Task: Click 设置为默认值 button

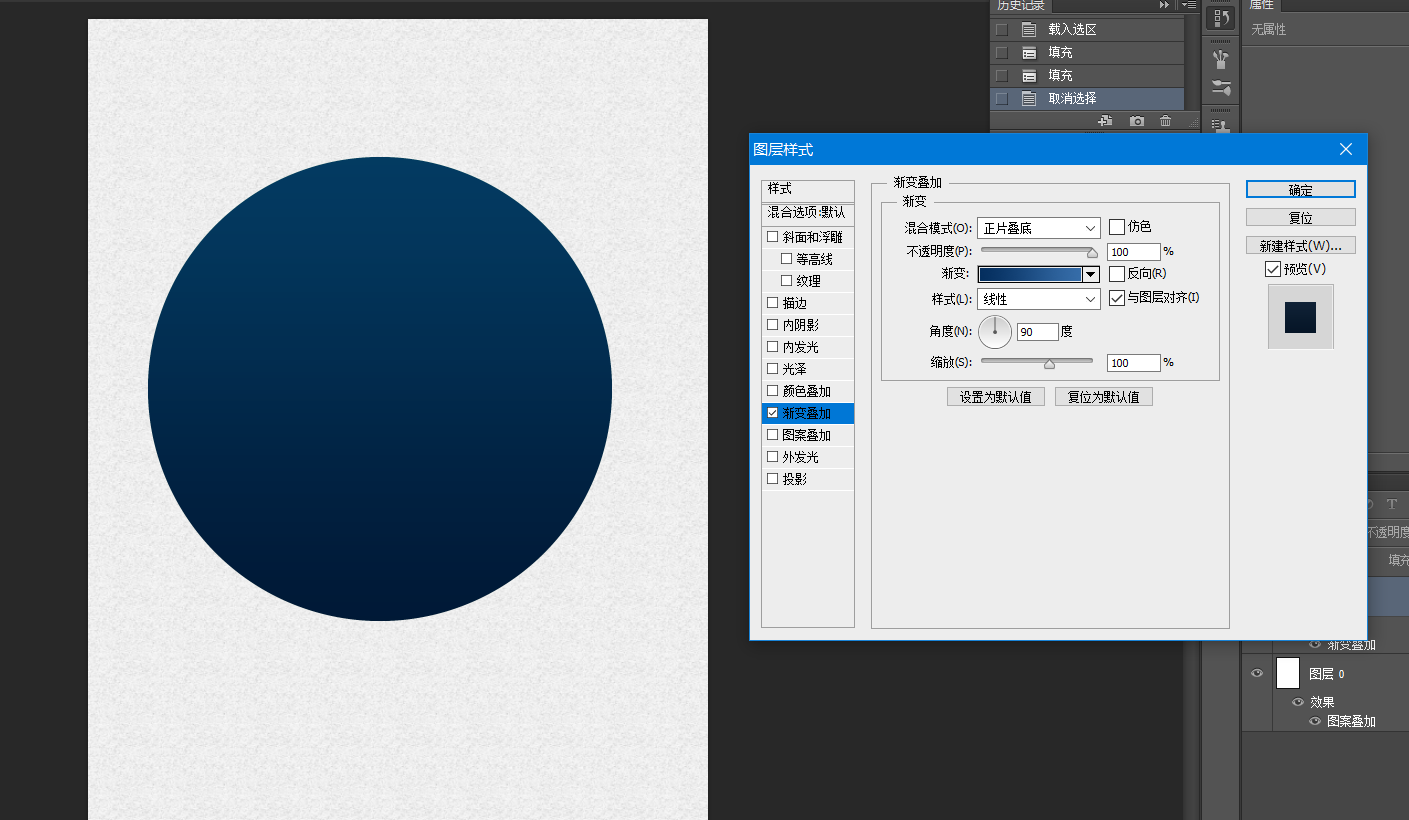Action: coord(996,397)
